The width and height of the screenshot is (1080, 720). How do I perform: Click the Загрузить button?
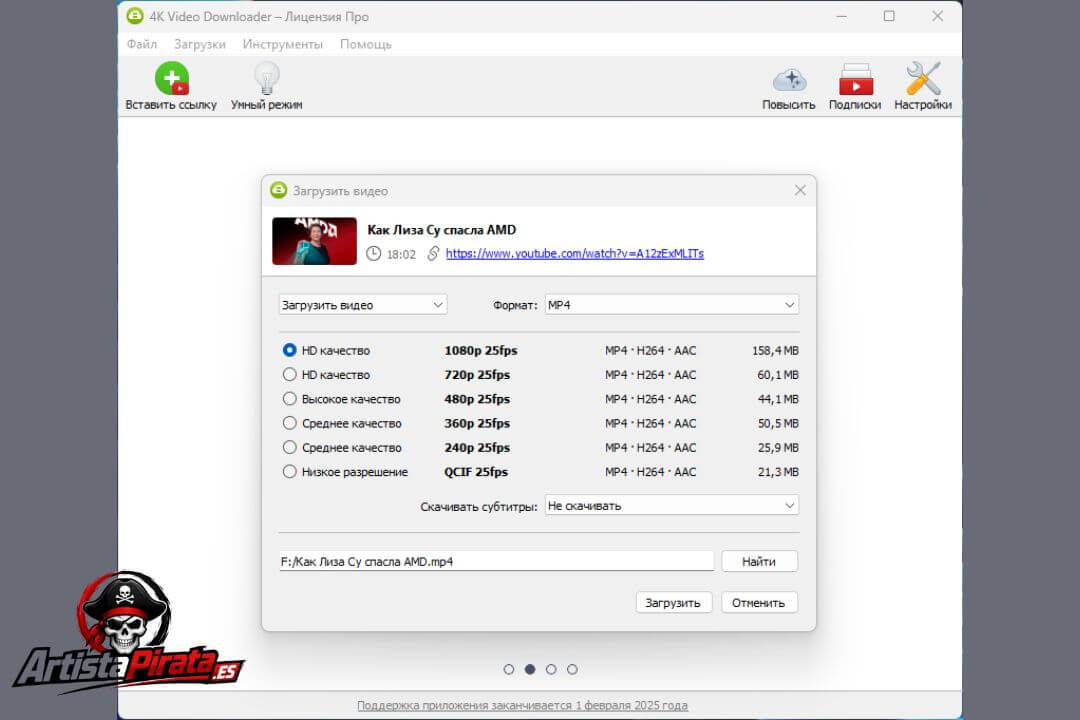(x=673, y=602)
